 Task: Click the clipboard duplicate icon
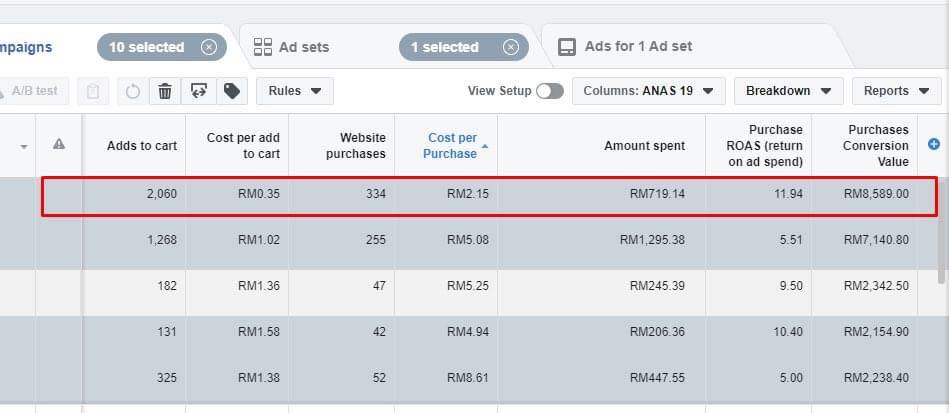[x=93, y=91]
